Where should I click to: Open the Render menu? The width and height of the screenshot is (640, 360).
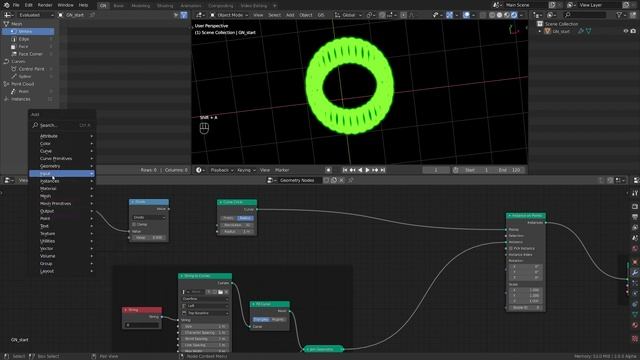point(45,5)
